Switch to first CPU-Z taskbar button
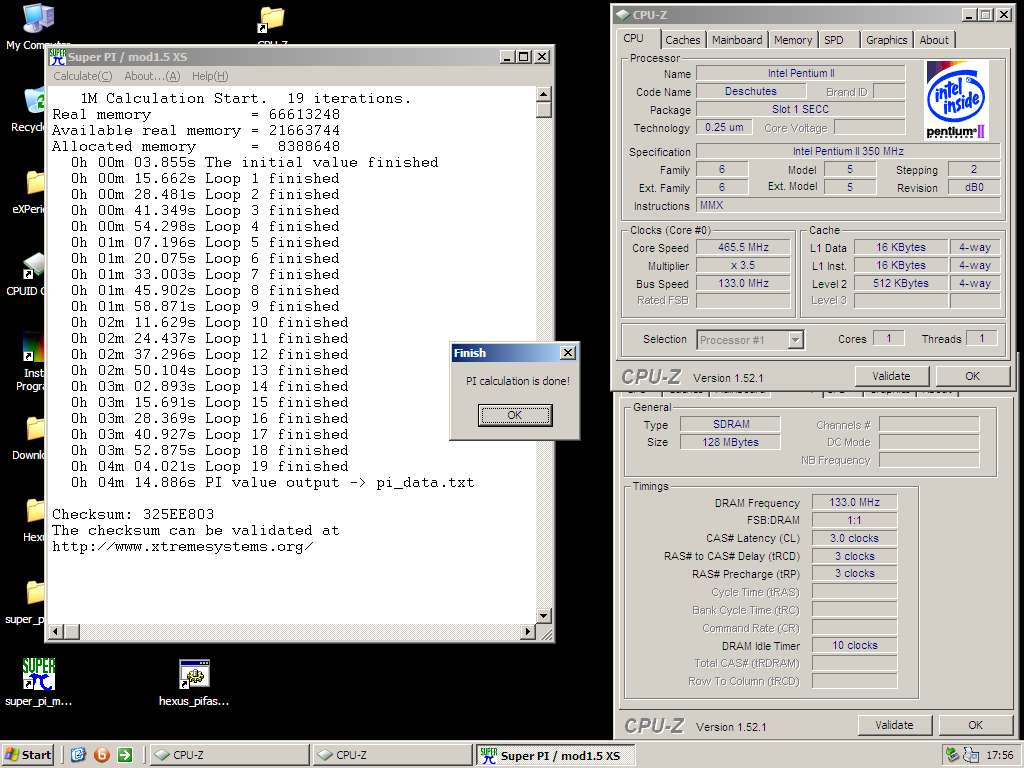This screenshot has height=768, width=1024. 228,756
